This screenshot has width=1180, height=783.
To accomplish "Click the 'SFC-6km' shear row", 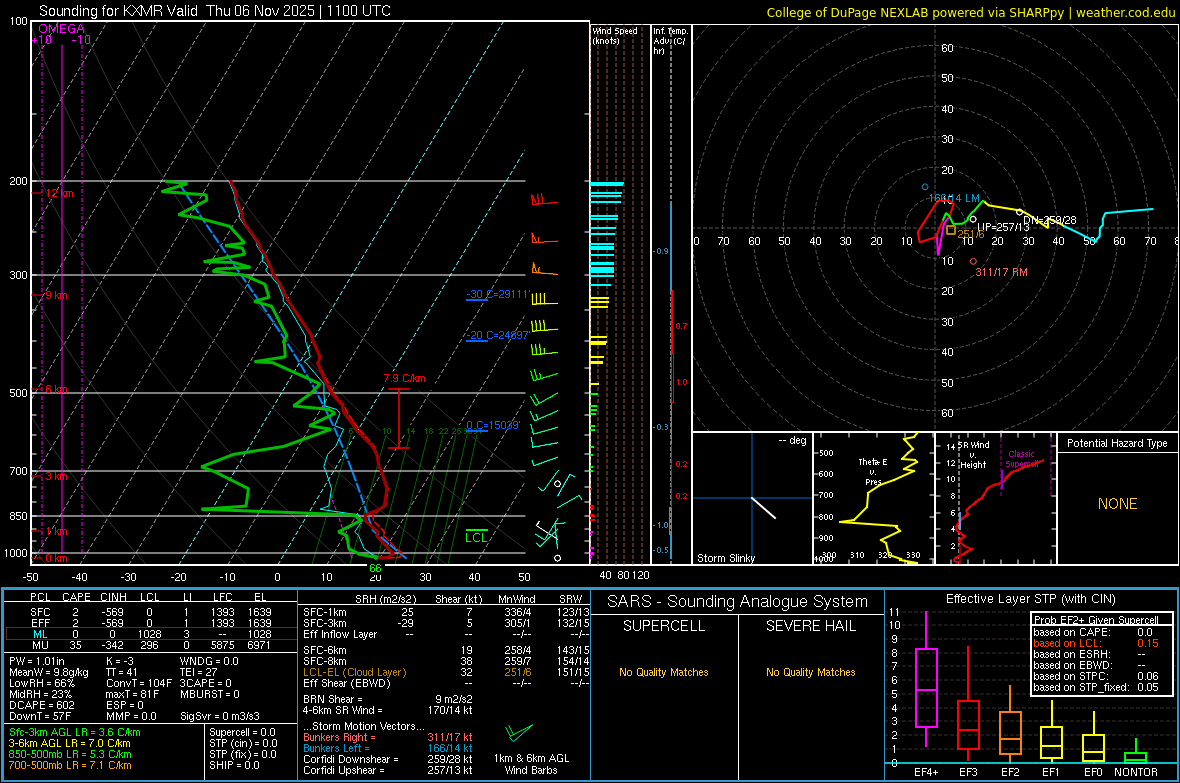I will click(446, 650).
